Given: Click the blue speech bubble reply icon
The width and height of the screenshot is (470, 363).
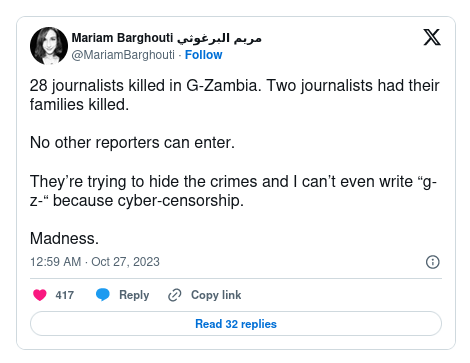Looking at the screenshot, I should [103, 295].
